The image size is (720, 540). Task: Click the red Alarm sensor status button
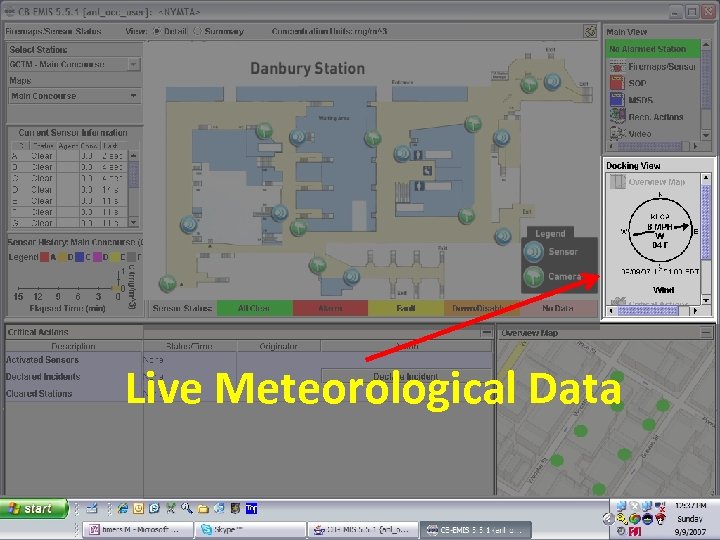330,308
